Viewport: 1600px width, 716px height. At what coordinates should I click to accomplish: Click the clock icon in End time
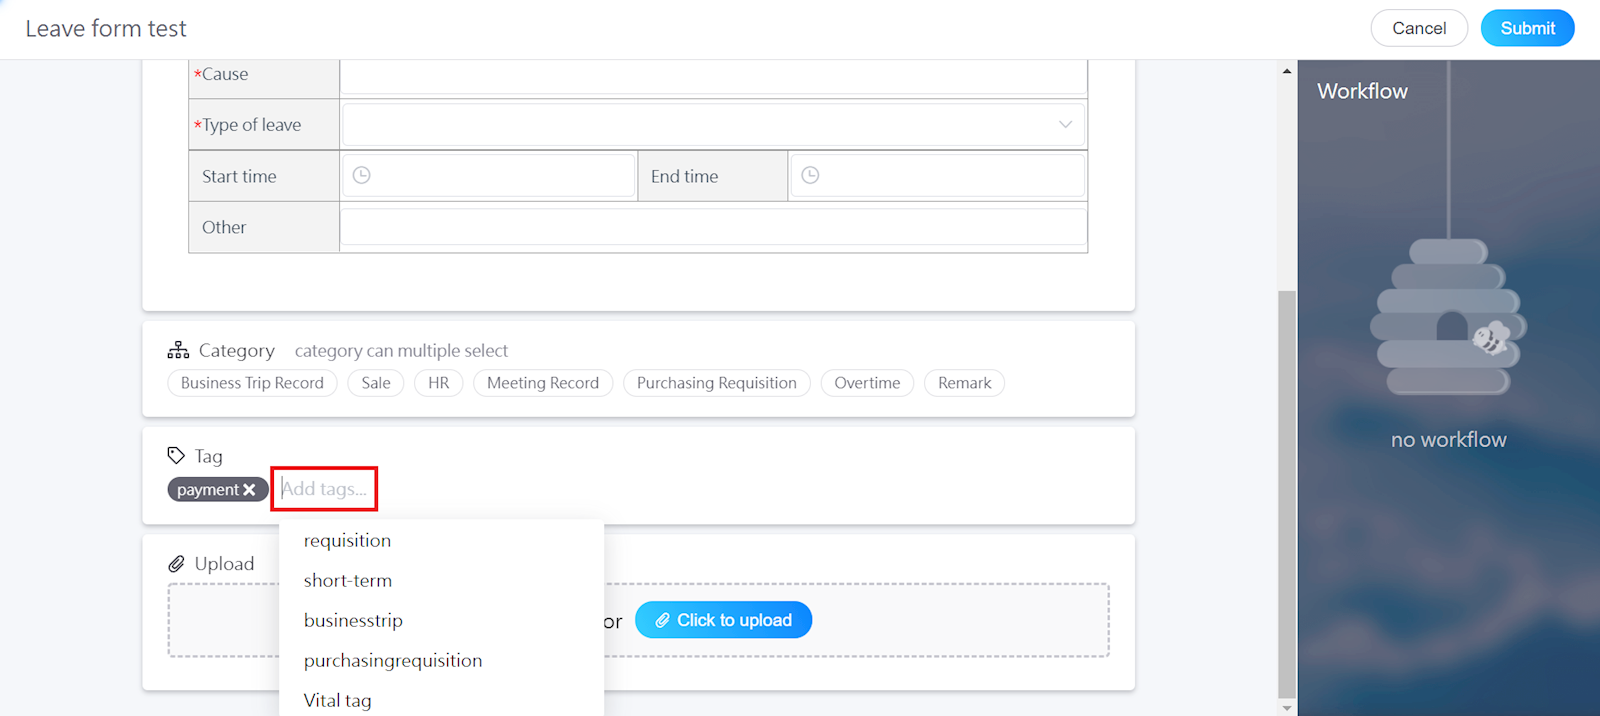(810, 175)
